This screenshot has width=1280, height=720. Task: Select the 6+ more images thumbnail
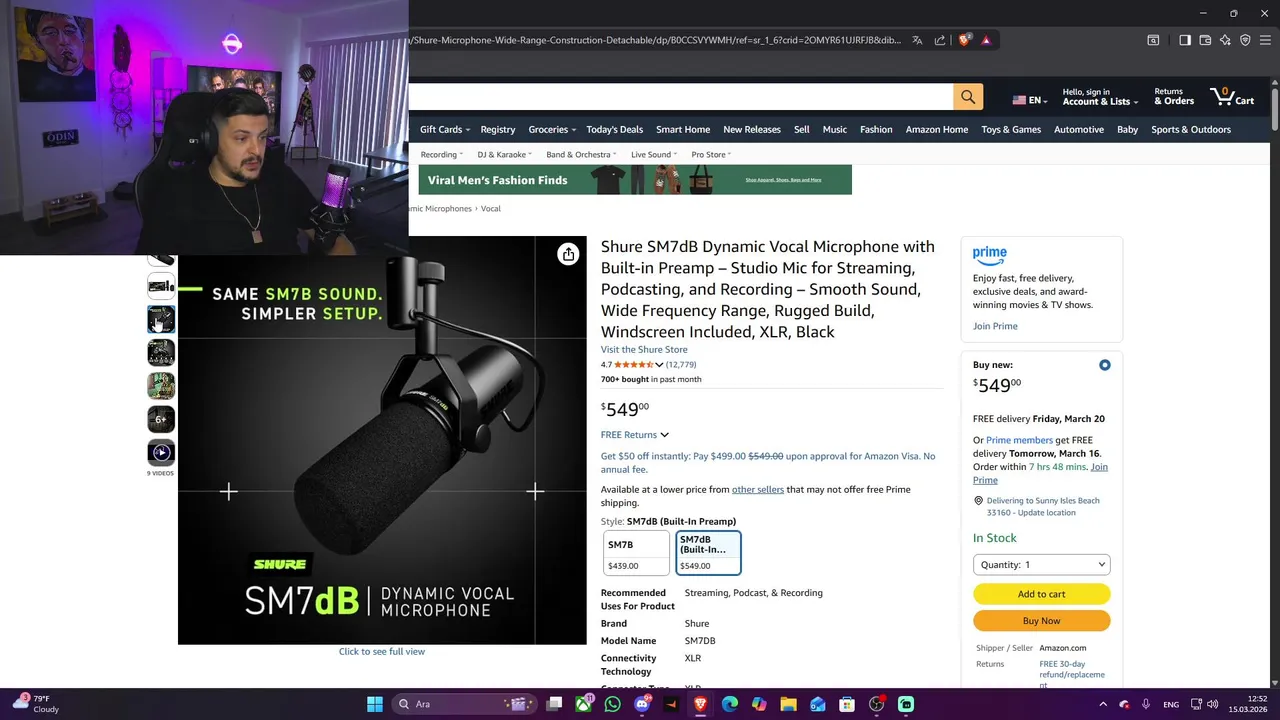coord(161,419)
